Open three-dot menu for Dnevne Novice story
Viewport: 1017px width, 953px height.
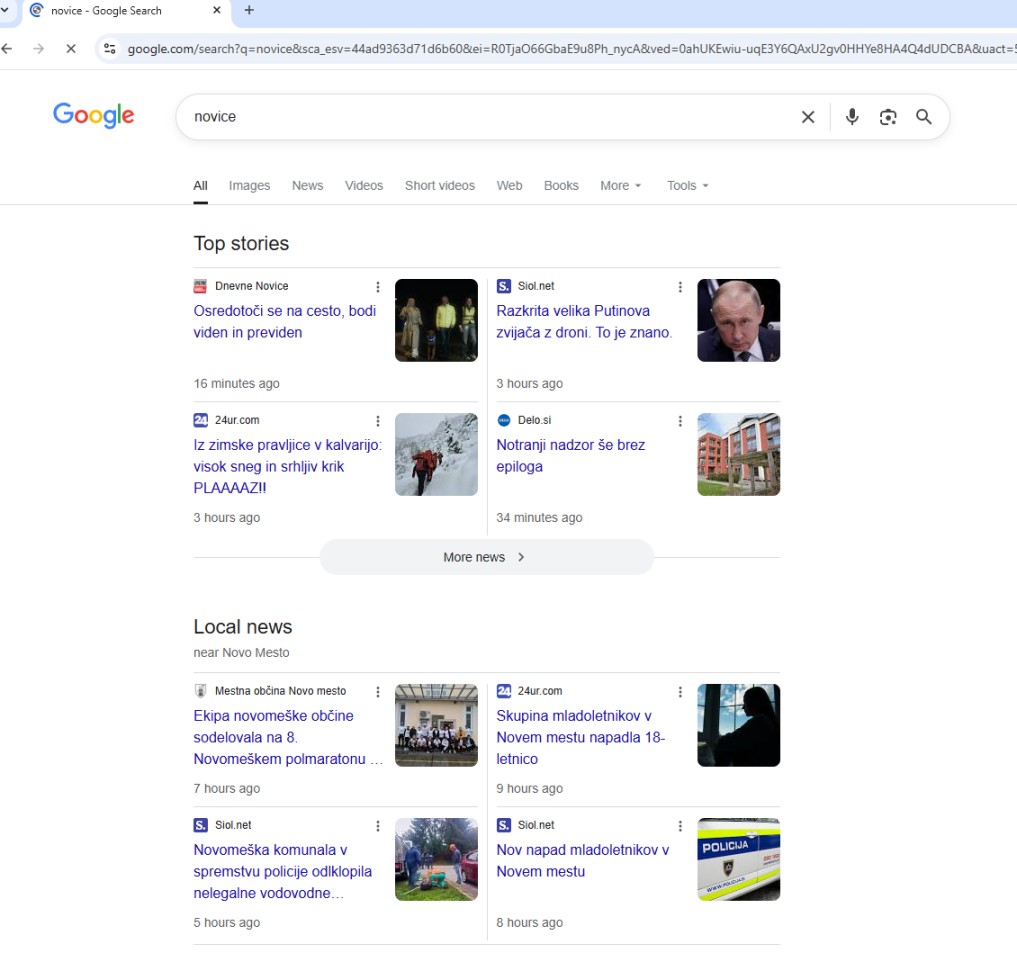click(x=378, y=287)
